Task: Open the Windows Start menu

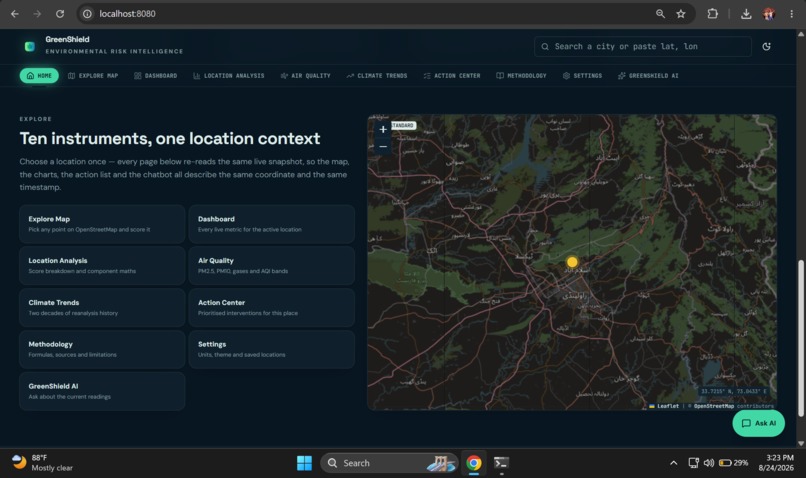Action: [304, 463]
